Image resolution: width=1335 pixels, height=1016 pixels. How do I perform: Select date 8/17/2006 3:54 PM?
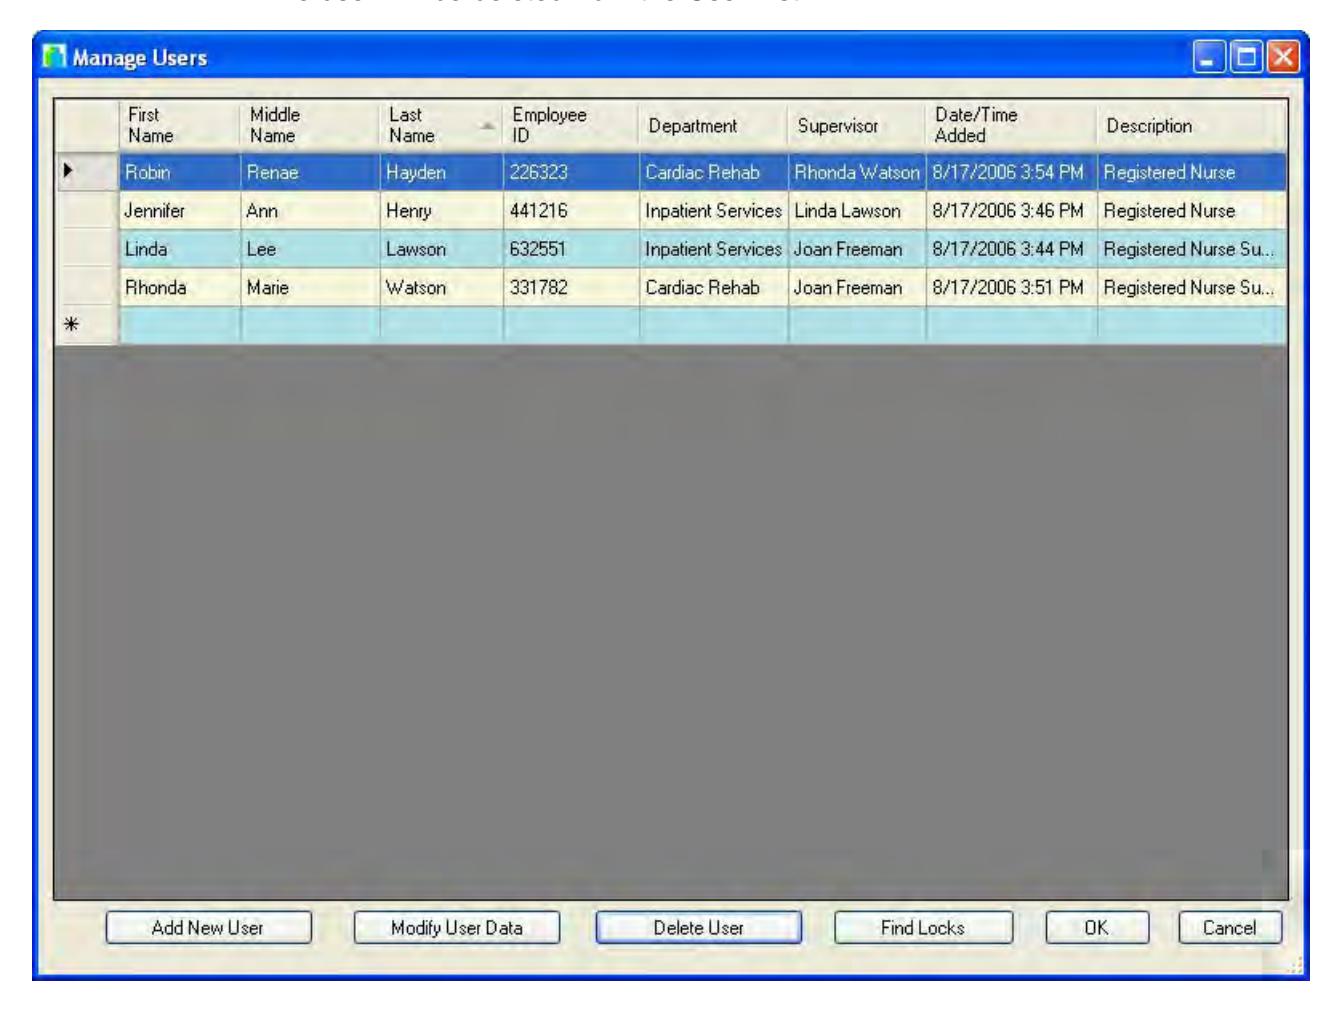coord(1012,172)
